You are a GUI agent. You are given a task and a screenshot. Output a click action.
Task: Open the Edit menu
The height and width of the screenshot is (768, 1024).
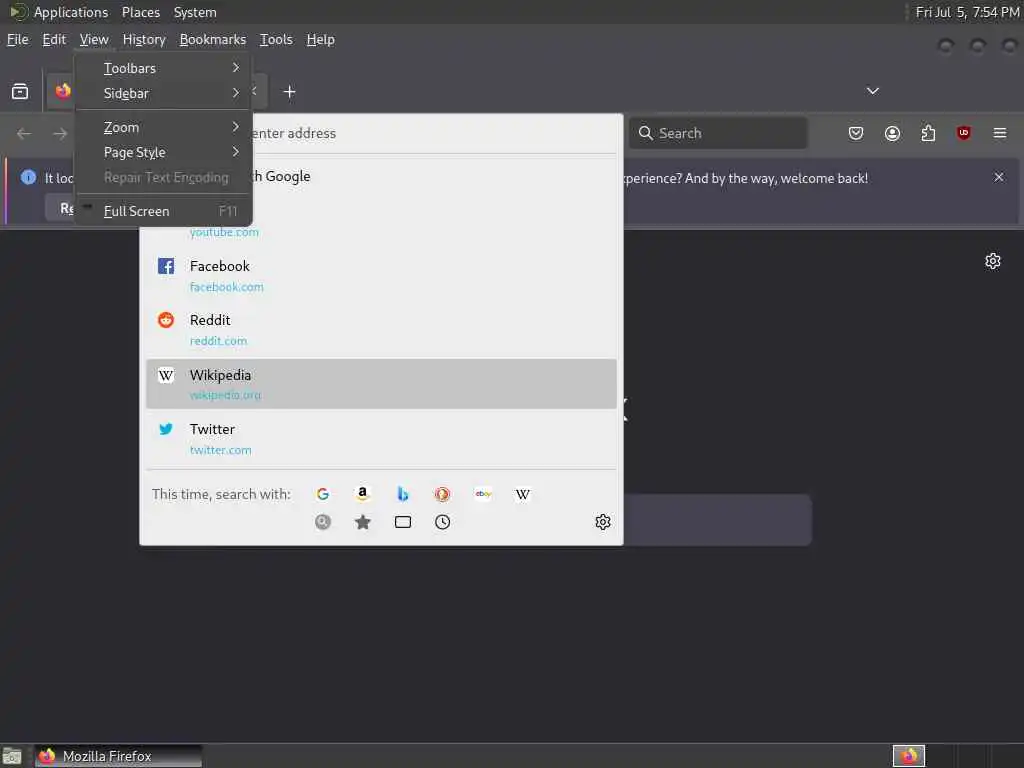tap(54, 39)
